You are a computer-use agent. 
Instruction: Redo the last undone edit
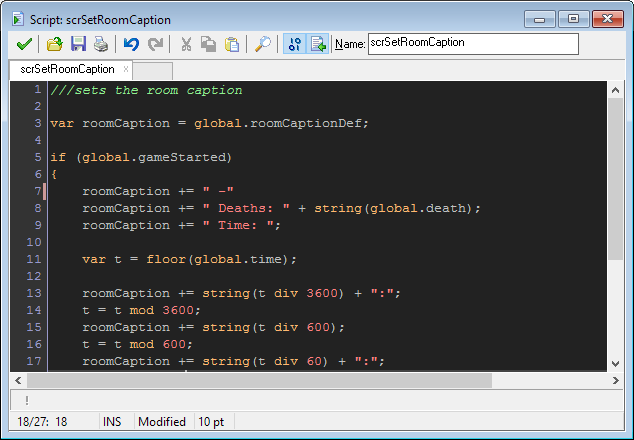155,44
